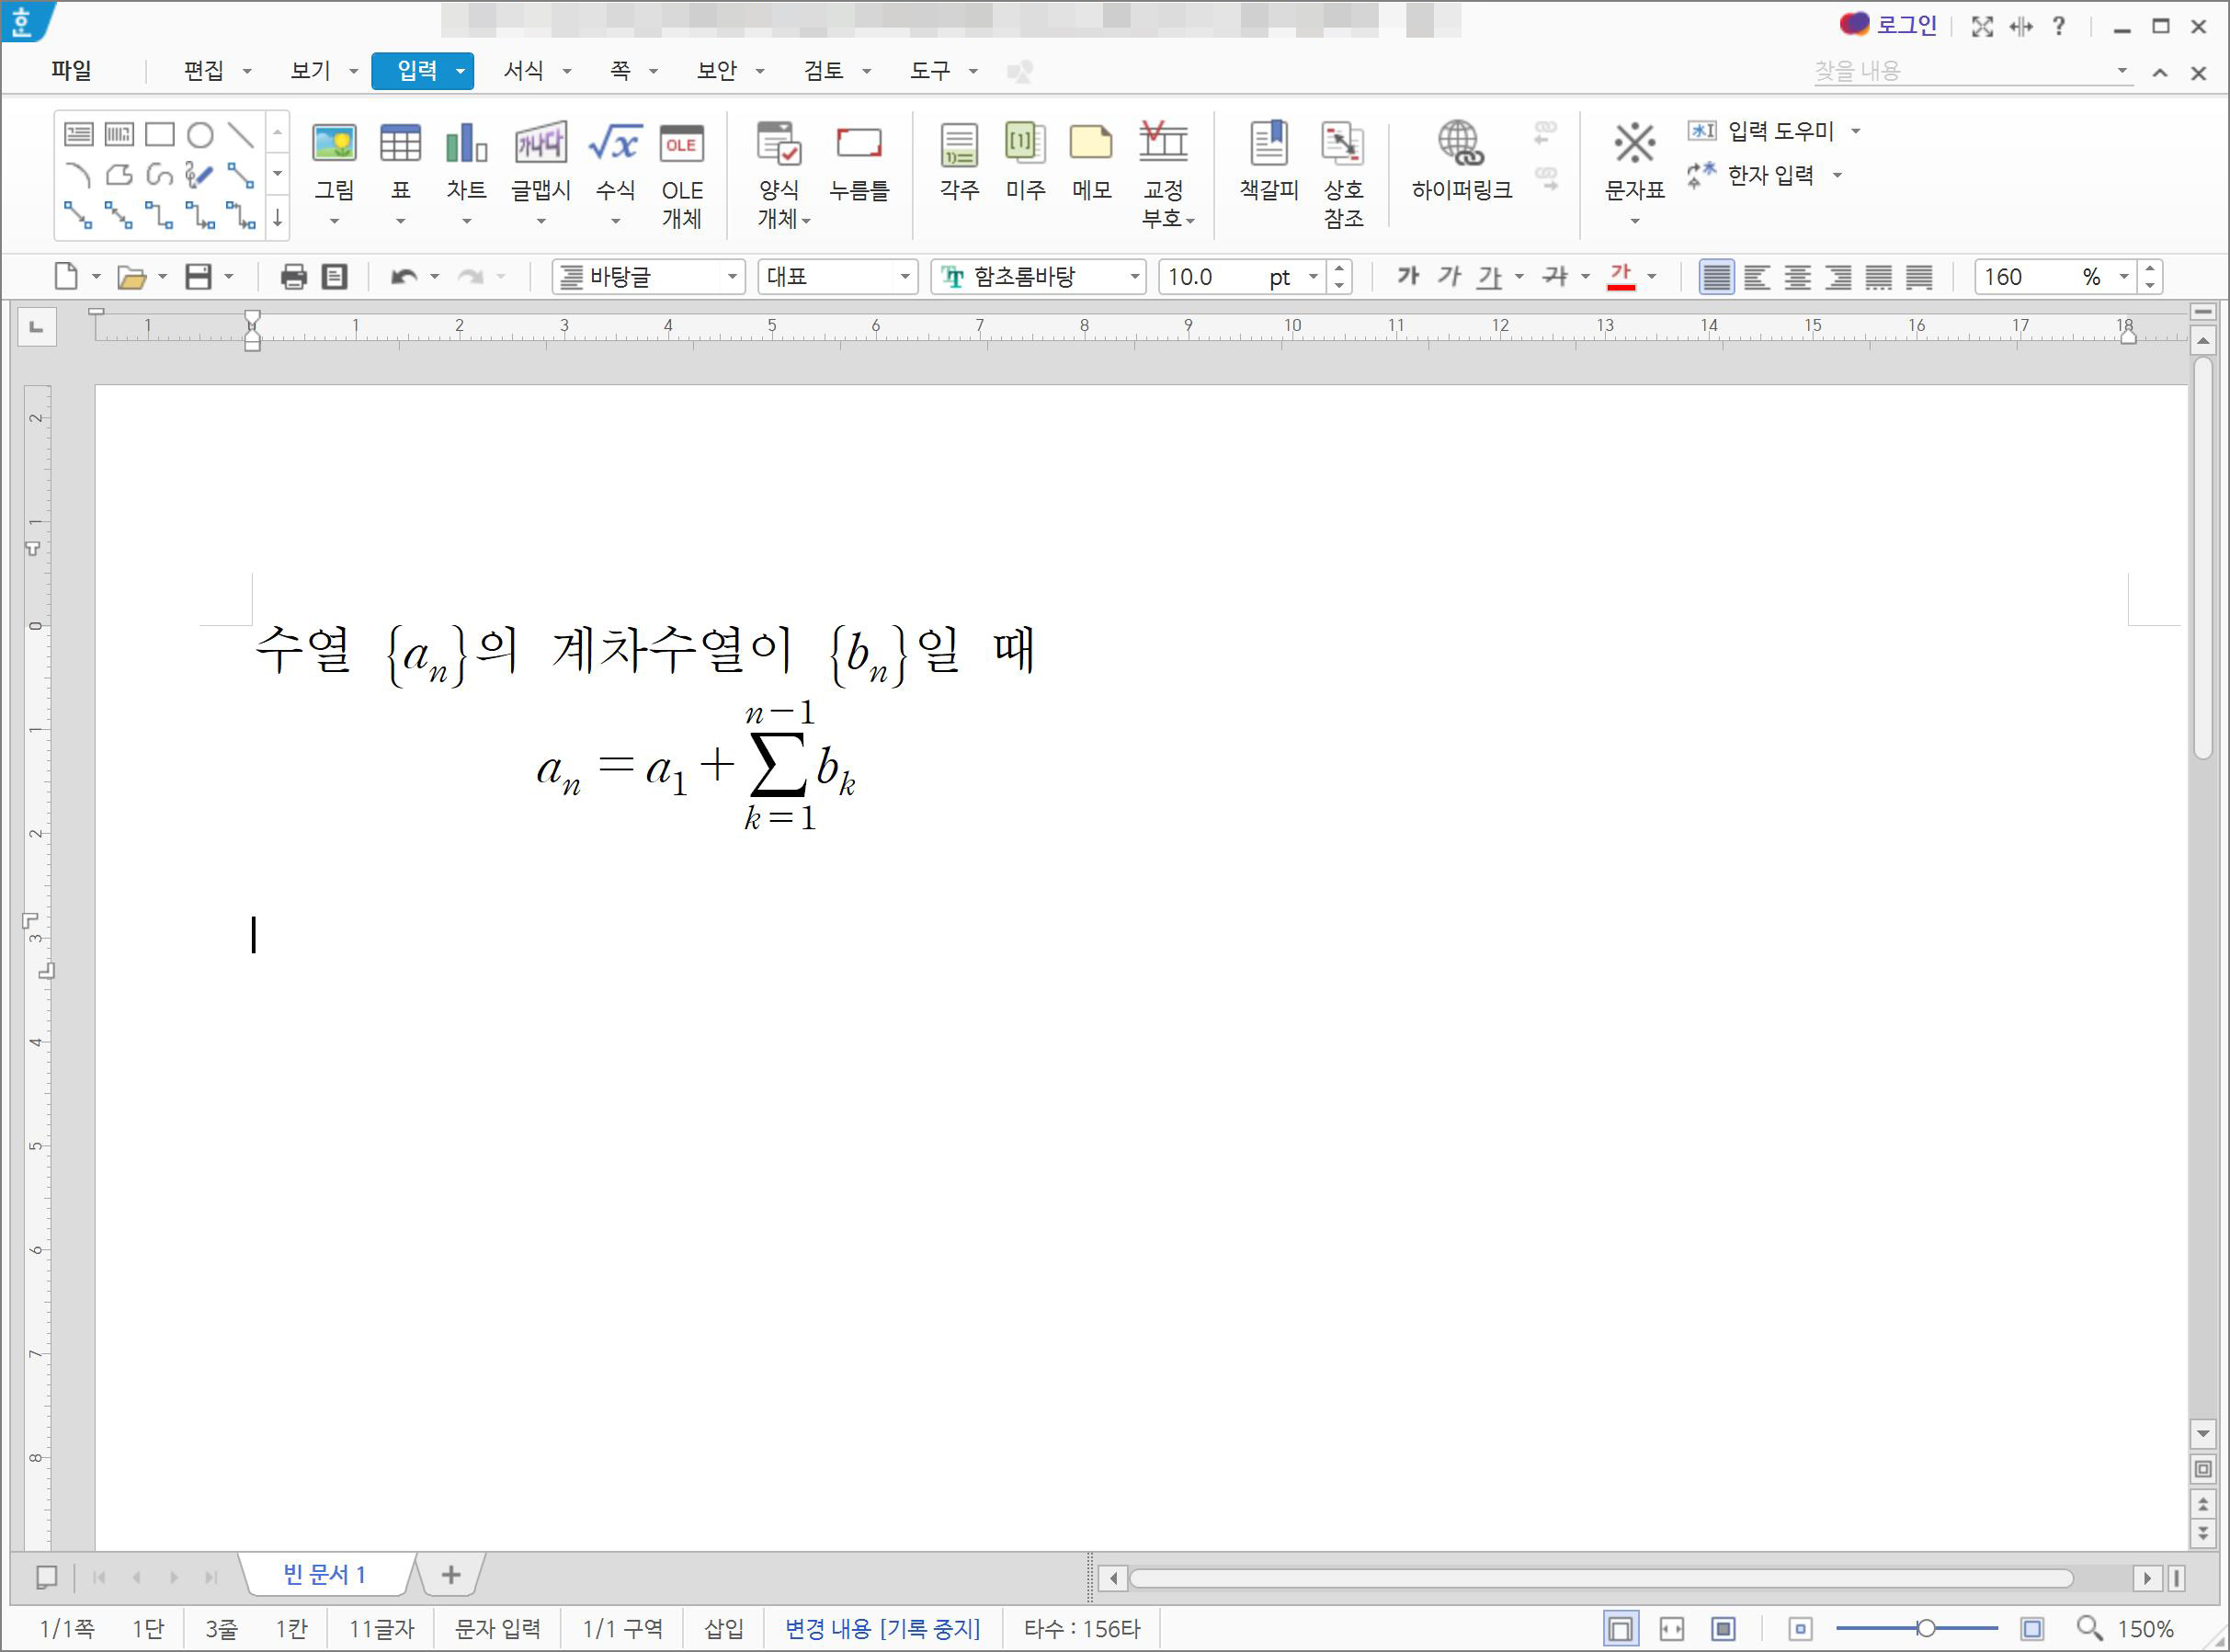Toggle italic 가 formatting button
2230x1652 pixels.
1448,277
